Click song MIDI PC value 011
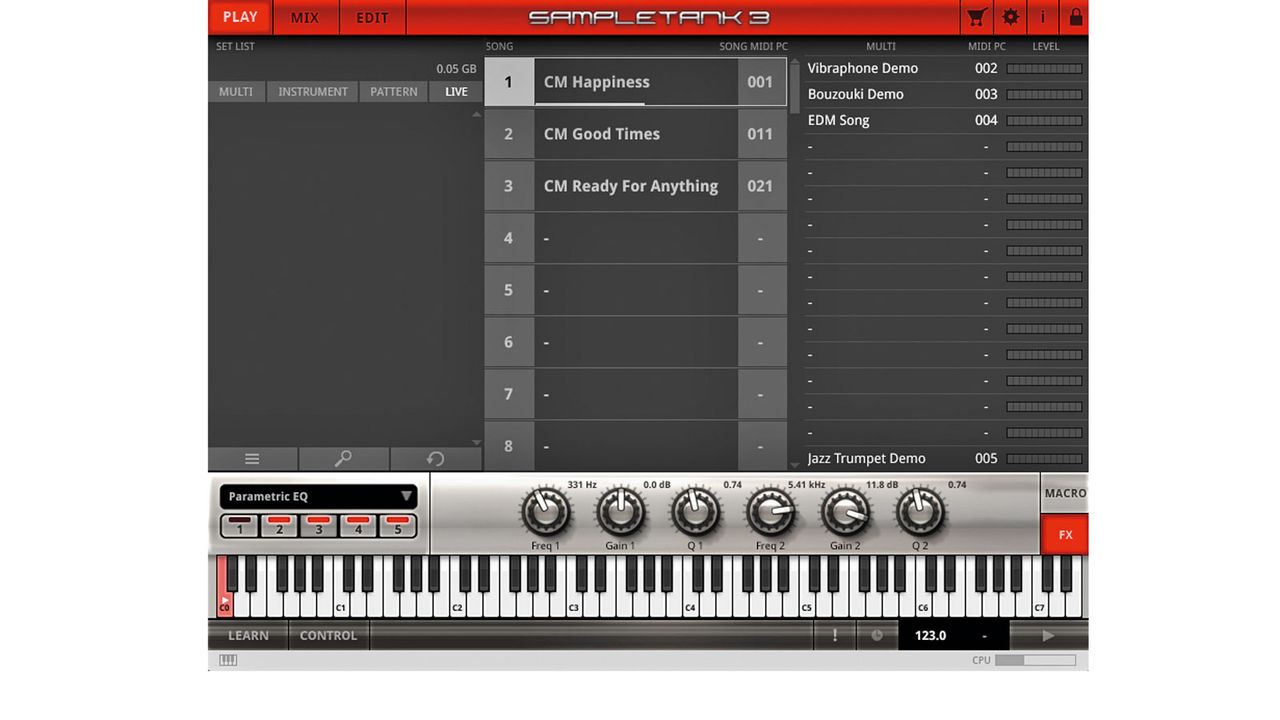1280x720 pixels. click(761, 134)
